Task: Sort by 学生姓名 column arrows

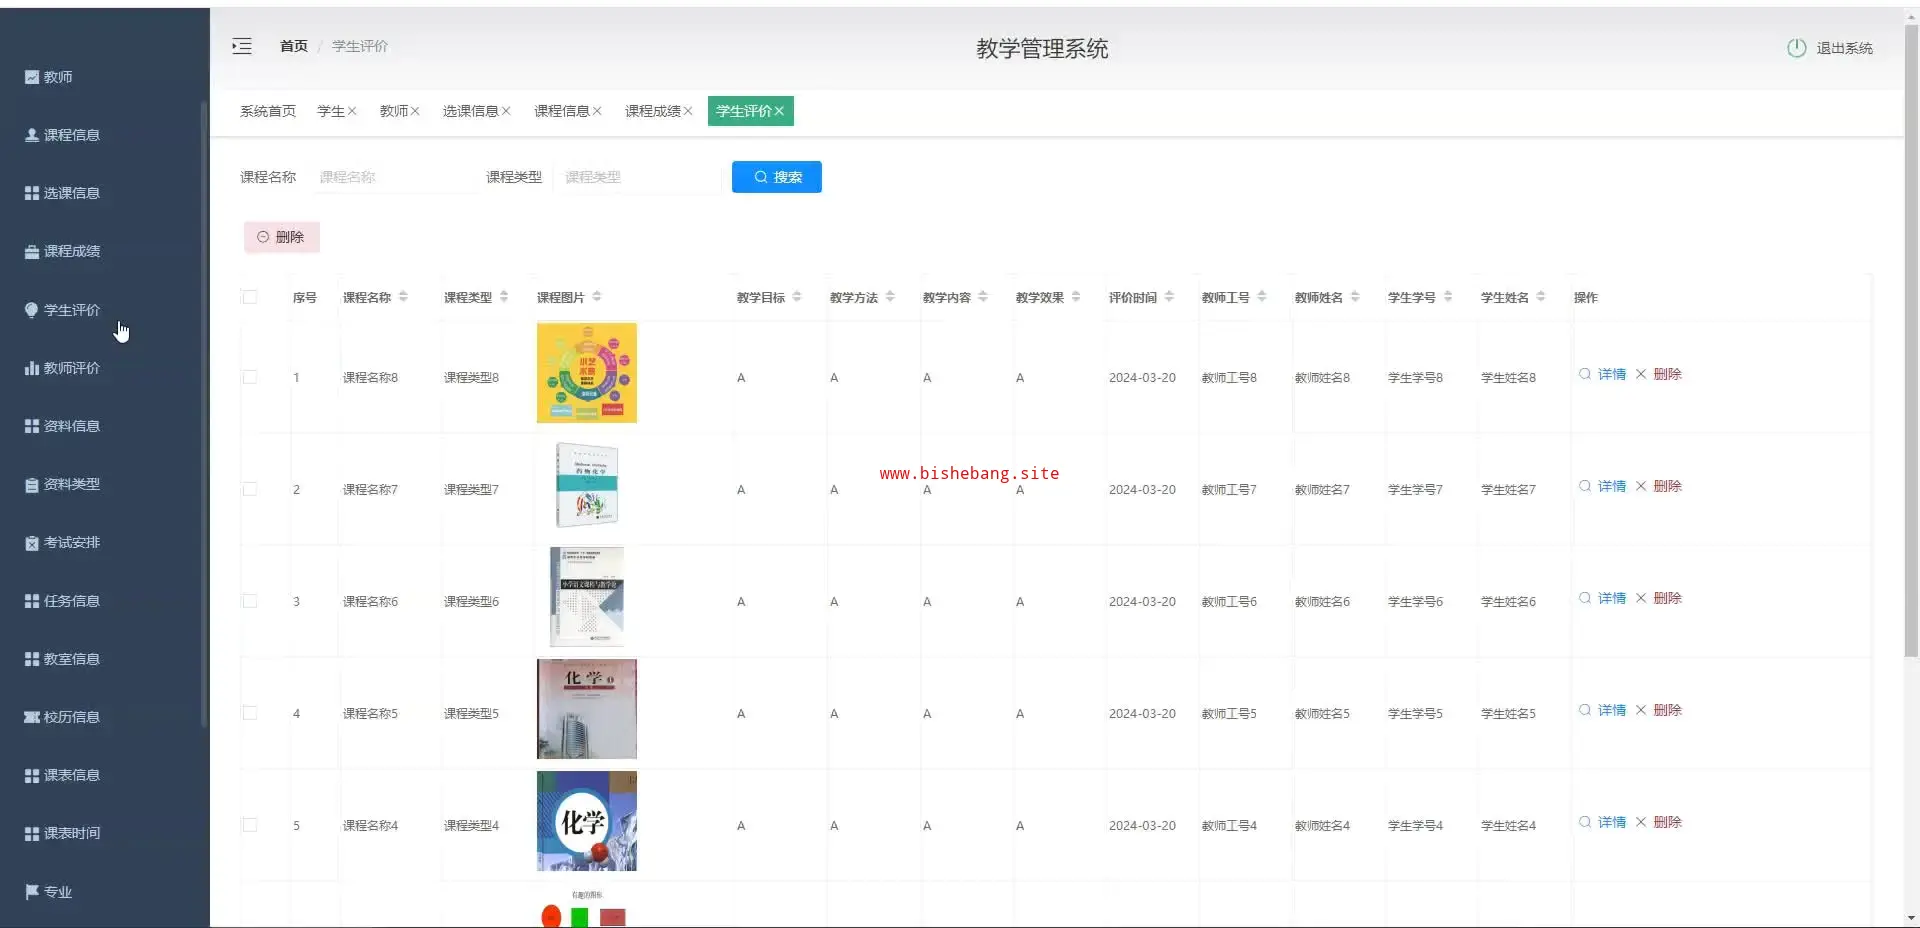Action: click(x=1541, y=297)
